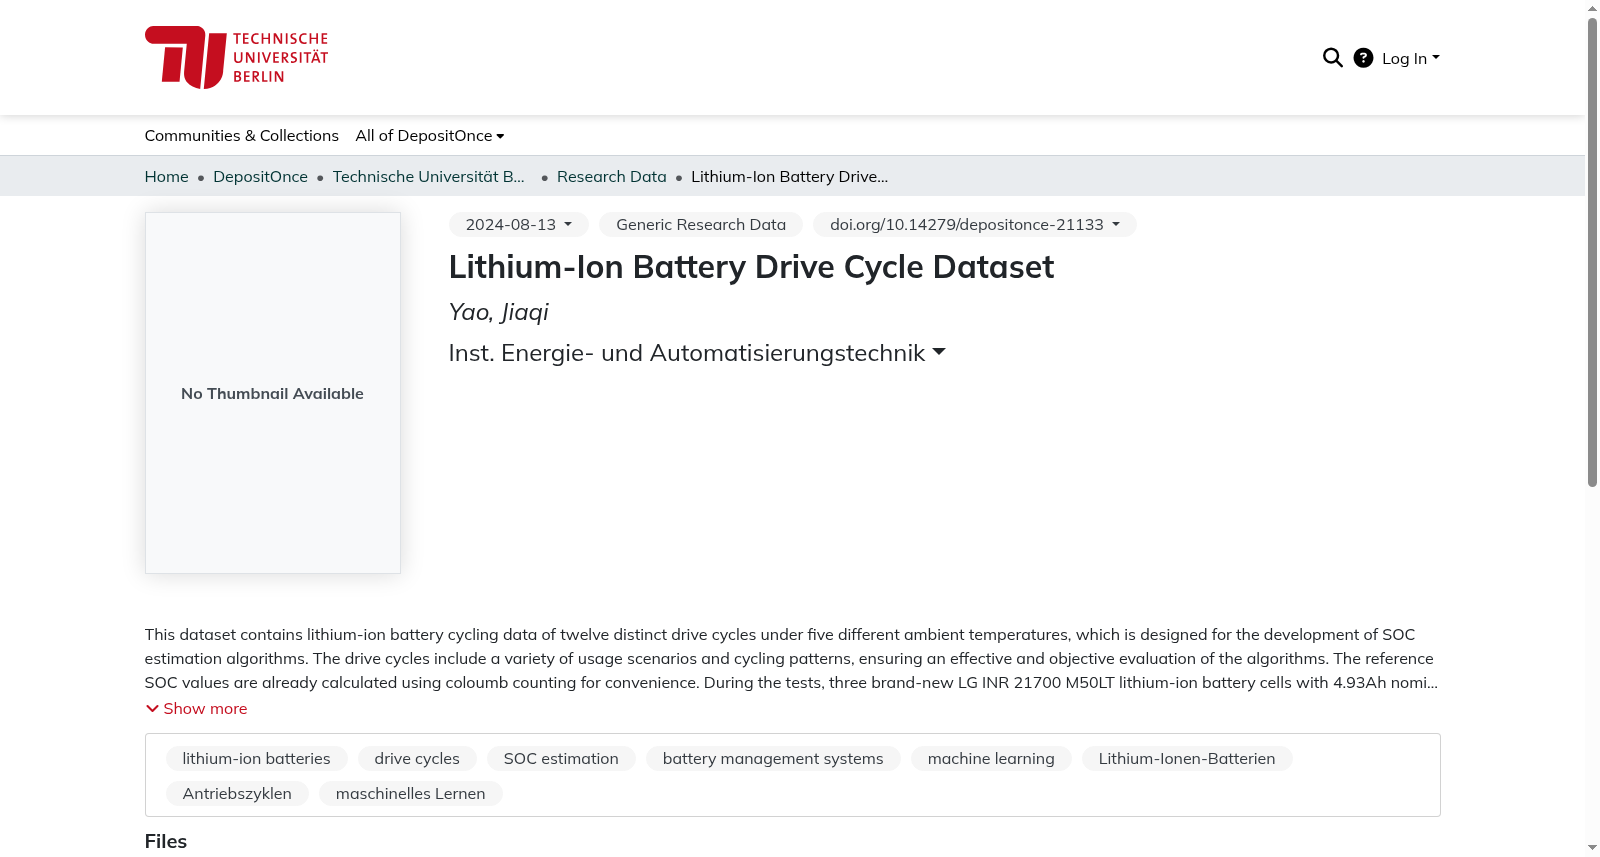Click author name Yao, Jiaqi
Screen dimensions: 1600x857
pos(499,312)
